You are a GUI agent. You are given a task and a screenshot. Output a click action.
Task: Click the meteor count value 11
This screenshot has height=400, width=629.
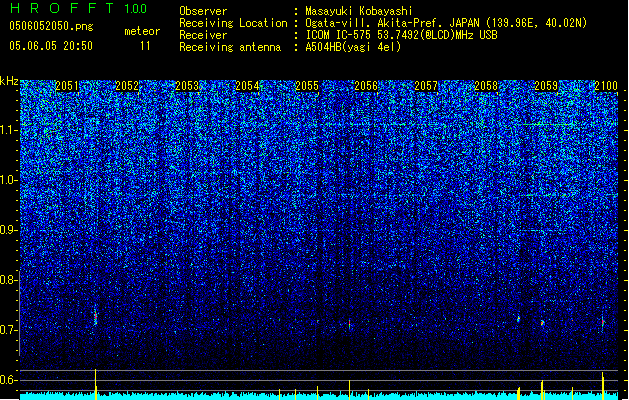(x=145, y=46)
